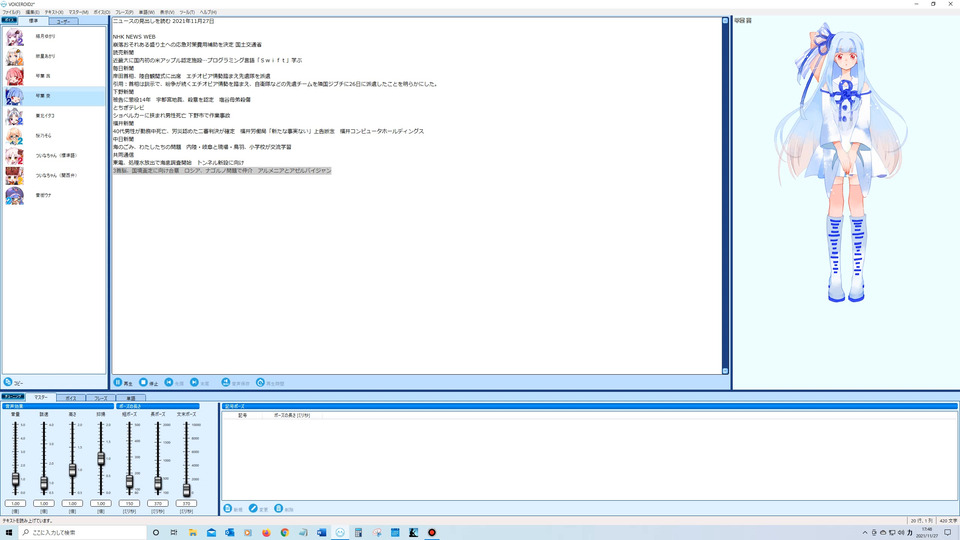This screenshot has height=540, width=960.
Task: Switch to ユーザー voice preset tab
Action: click(x=63, y=21)
